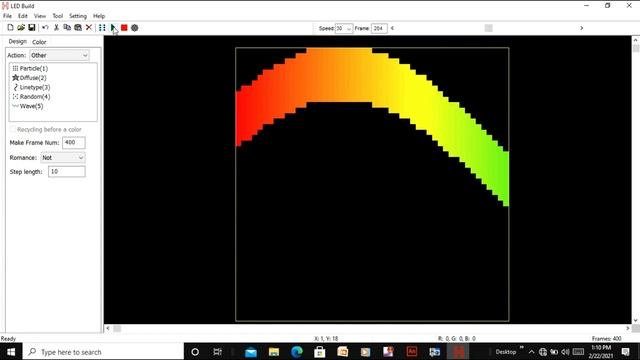Open Microsoft Edge from taskbar
This screenshot has height=360, width=640.
click(297, 352)
